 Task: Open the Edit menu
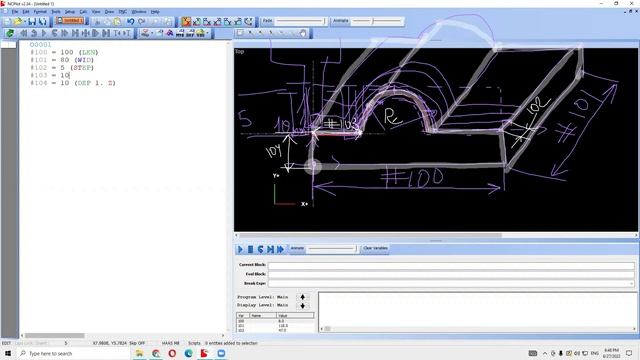click(x=26, y=11)
